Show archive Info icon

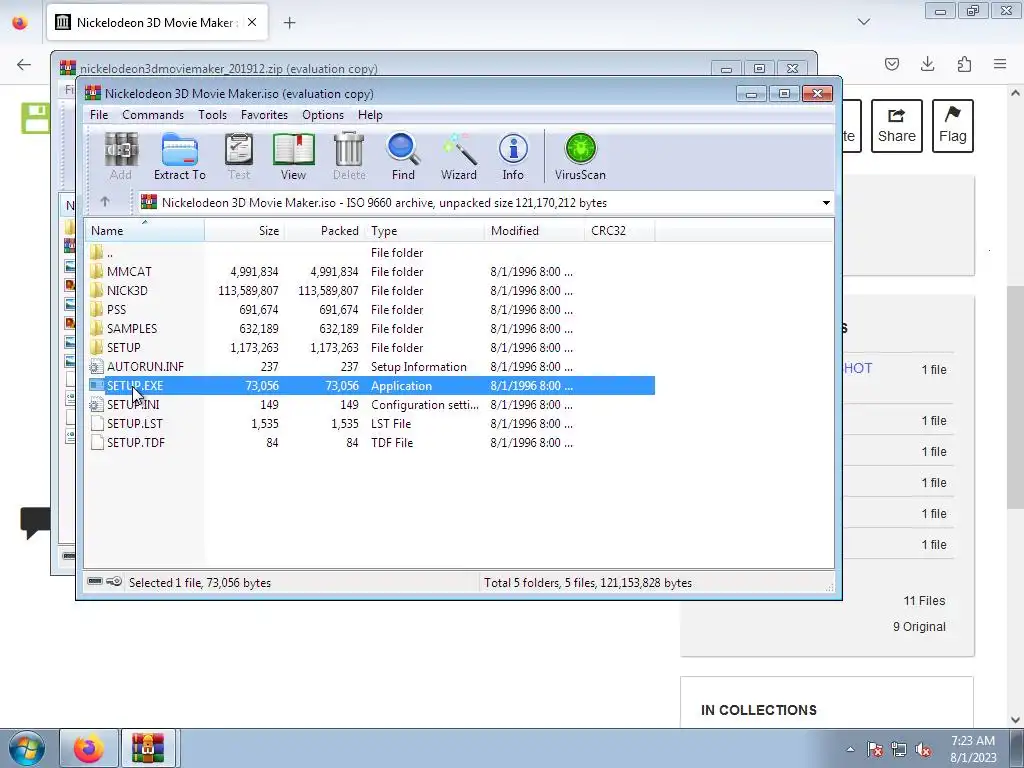(513, 157)
